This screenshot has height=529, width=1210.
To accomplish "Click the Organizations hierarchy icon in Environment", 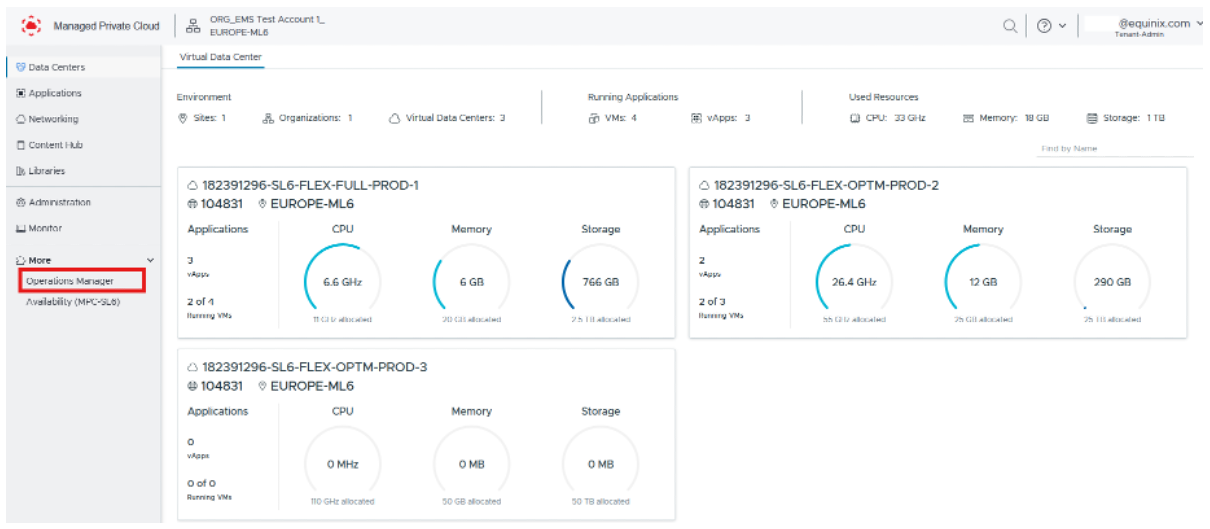I will point(268,118).
